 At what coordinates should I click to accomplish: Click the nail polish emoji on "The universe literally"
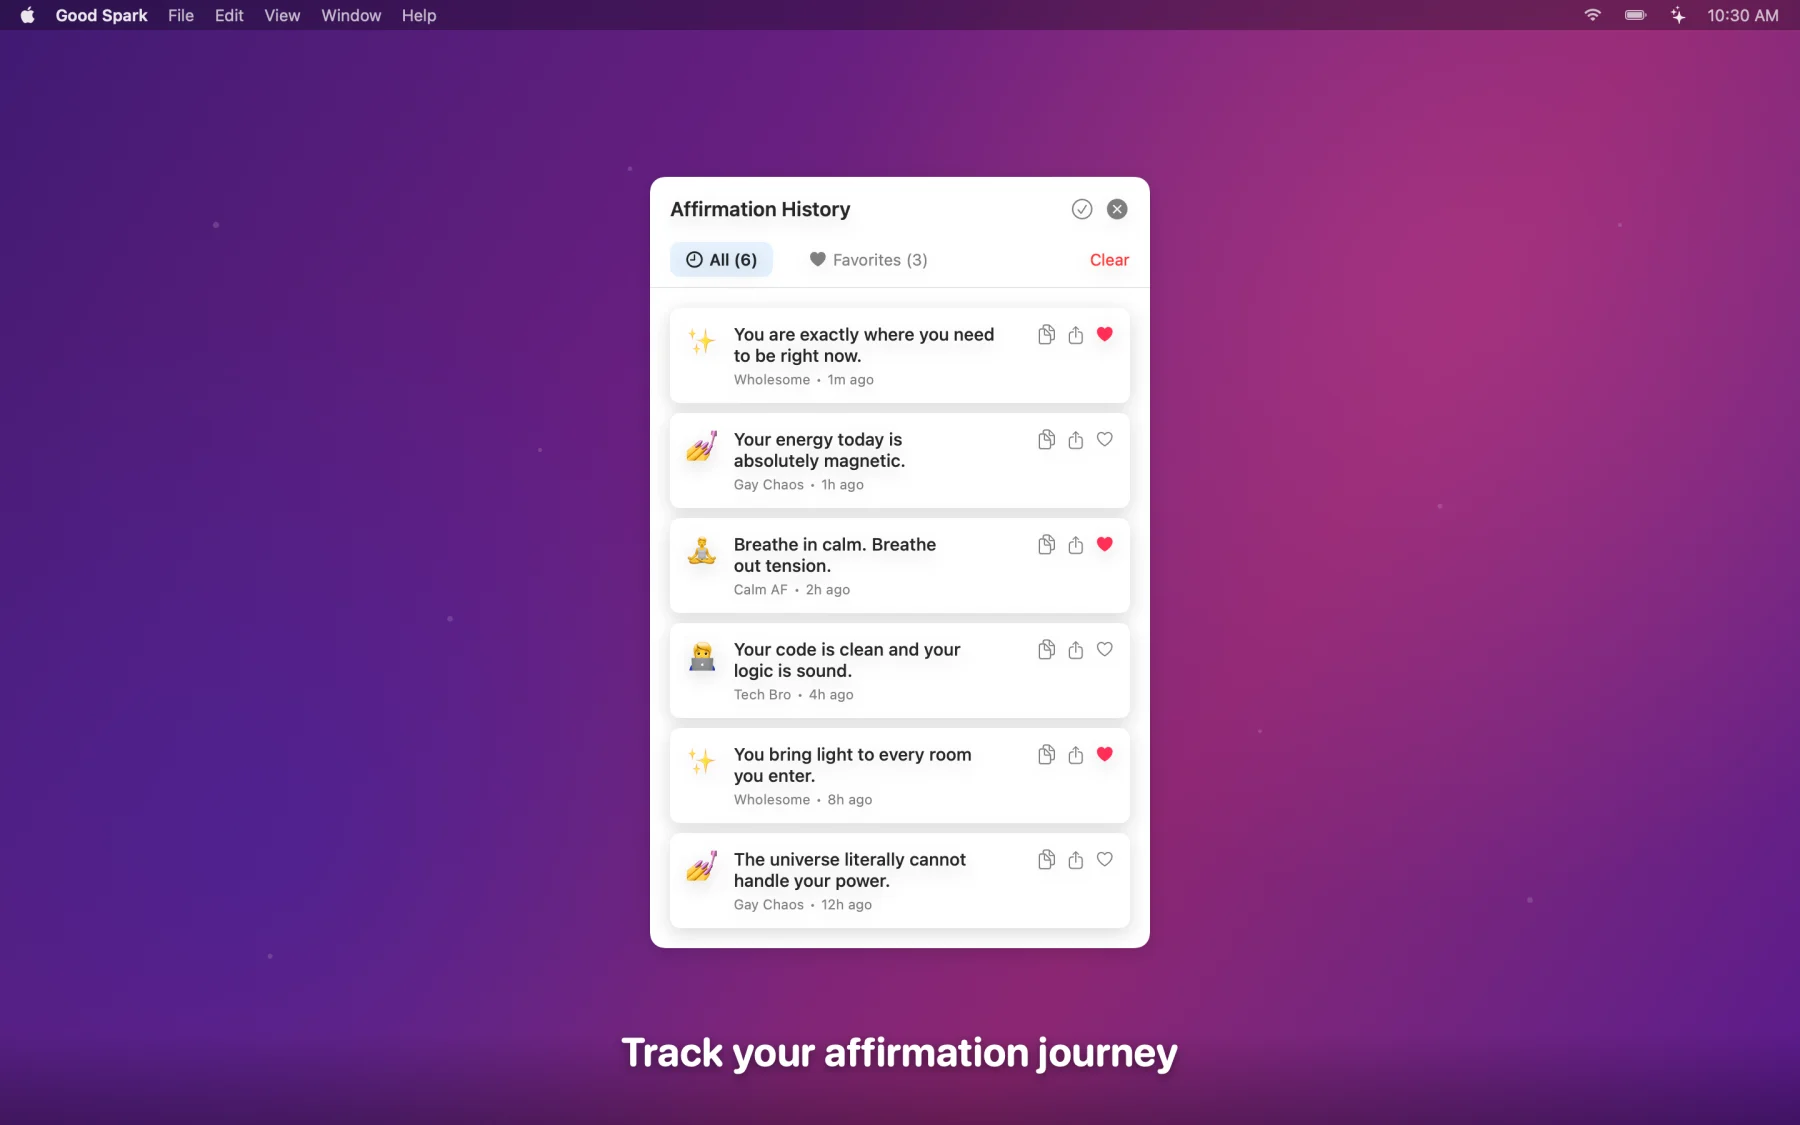point(702,866)
